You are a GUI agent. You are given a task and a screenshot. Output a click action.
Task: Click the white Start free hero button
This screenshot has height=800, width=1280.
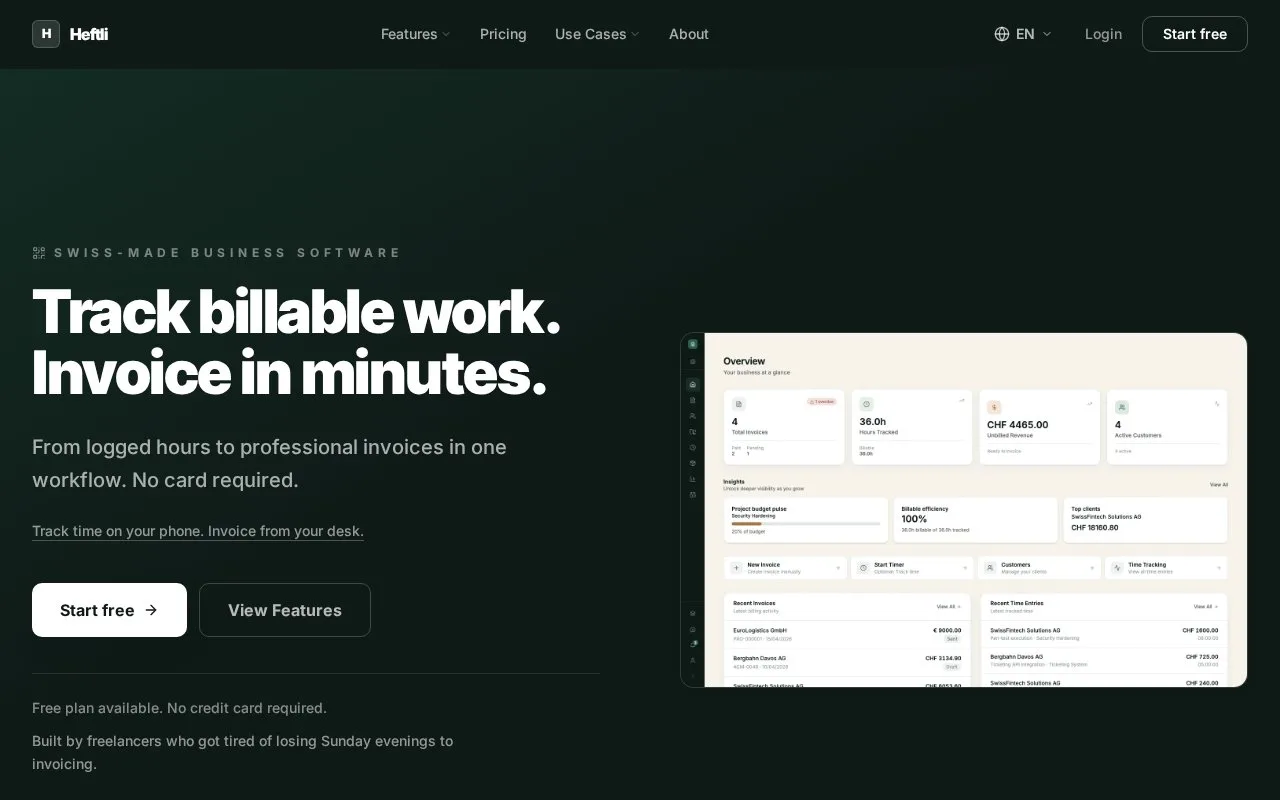click(109, 610)
